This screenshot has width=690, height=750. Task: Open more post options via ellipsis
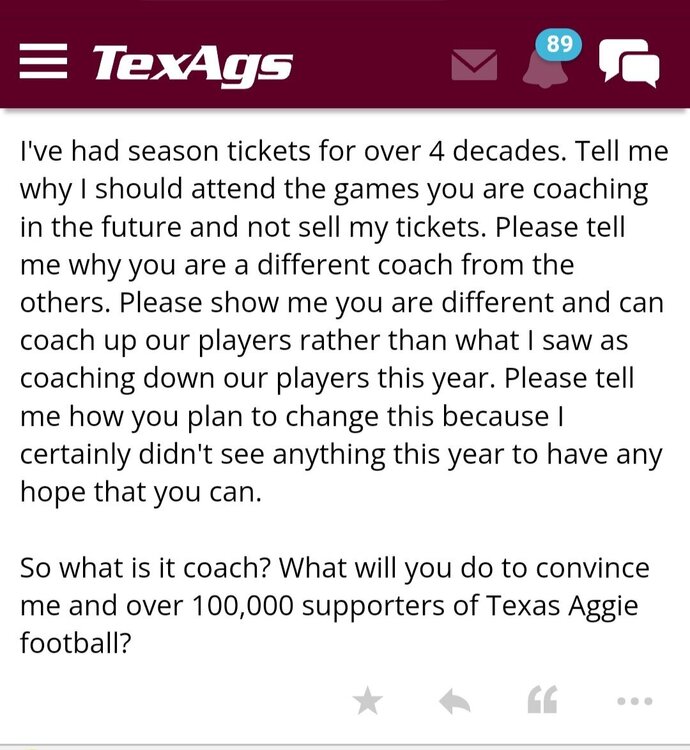point(634,702)
